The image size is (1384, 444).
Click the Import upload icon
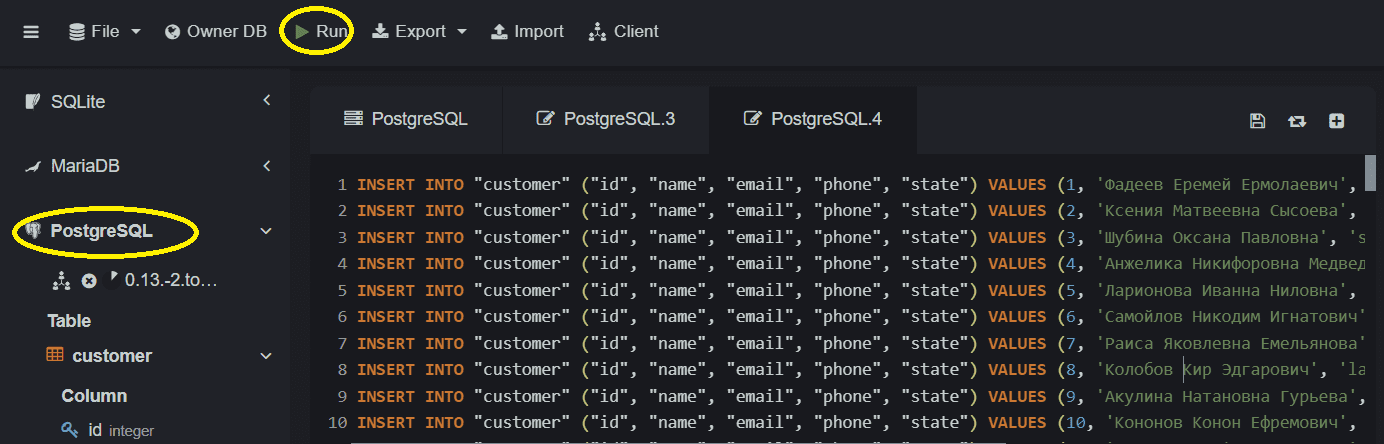coord(499,32)
